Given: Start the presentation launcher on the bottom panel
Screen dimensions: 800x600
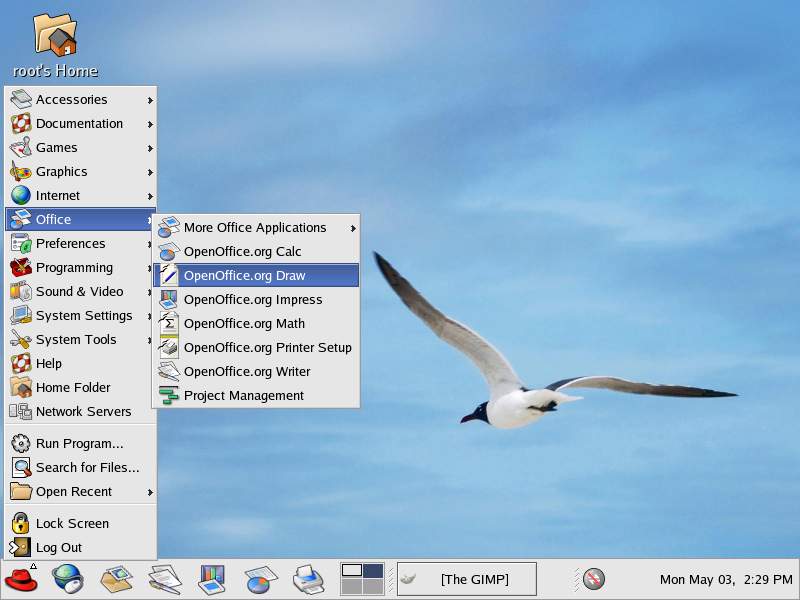Looking at the screenshot, I should pyautogui.click(x=212, y=580).
